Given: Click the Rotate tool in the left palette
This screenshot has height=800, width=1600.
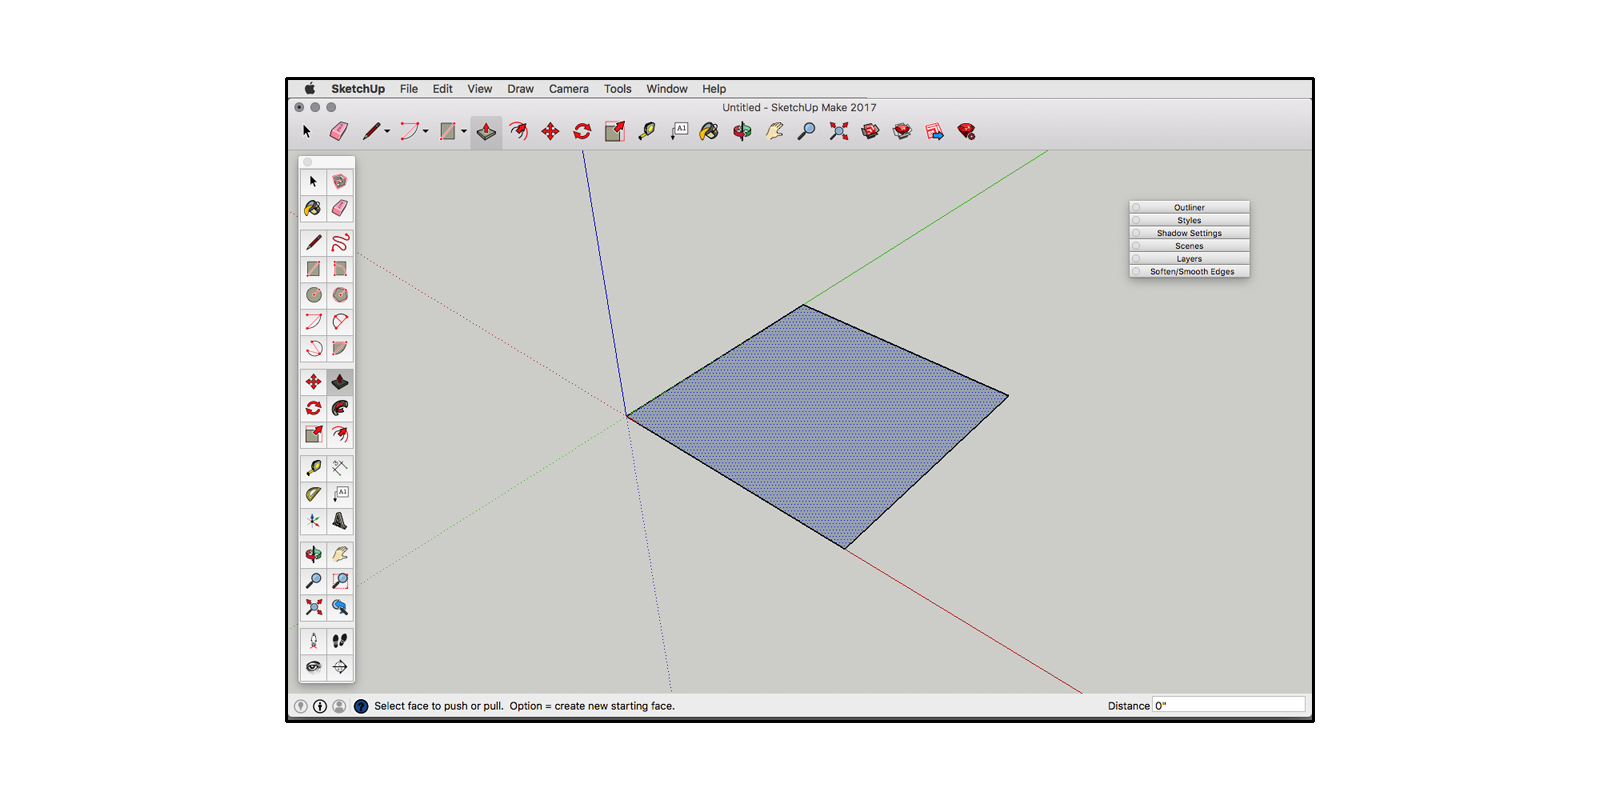Looking at the screenshot, I should (314, 408).
